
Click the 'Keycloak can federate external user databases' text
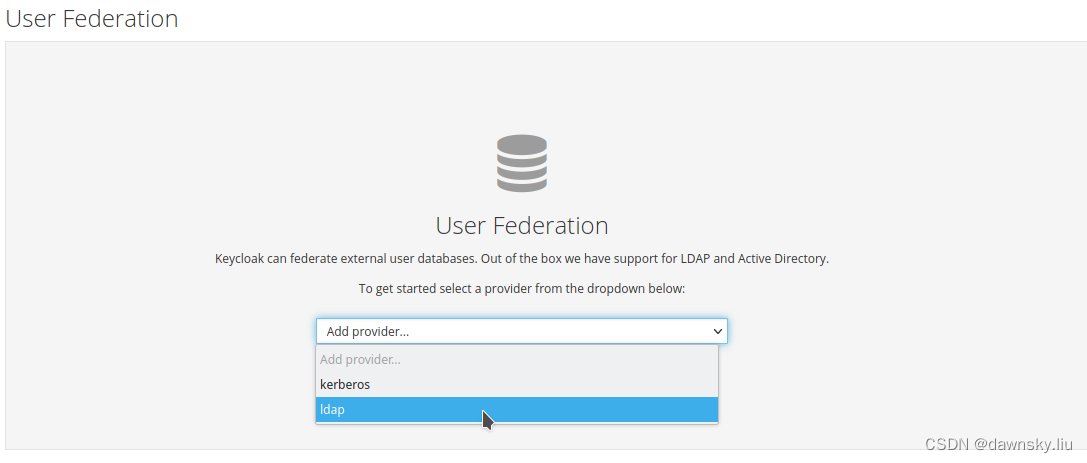pos(522,259)
